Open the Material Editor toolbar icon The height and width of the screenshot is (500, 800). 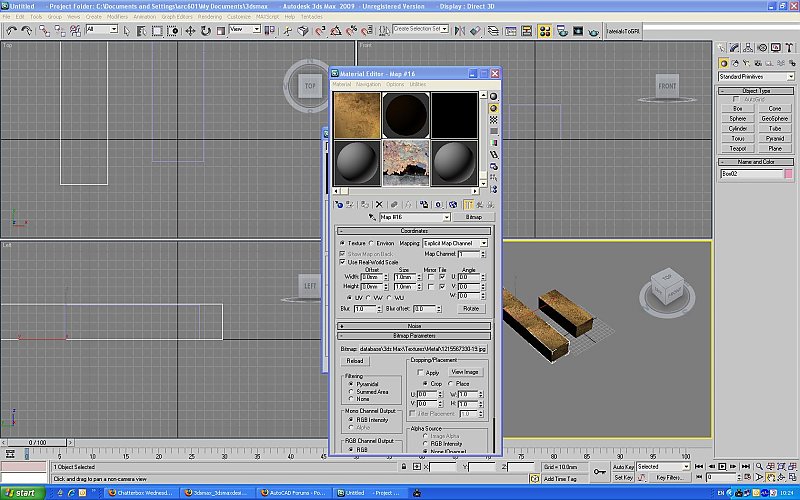click(545, 31)
